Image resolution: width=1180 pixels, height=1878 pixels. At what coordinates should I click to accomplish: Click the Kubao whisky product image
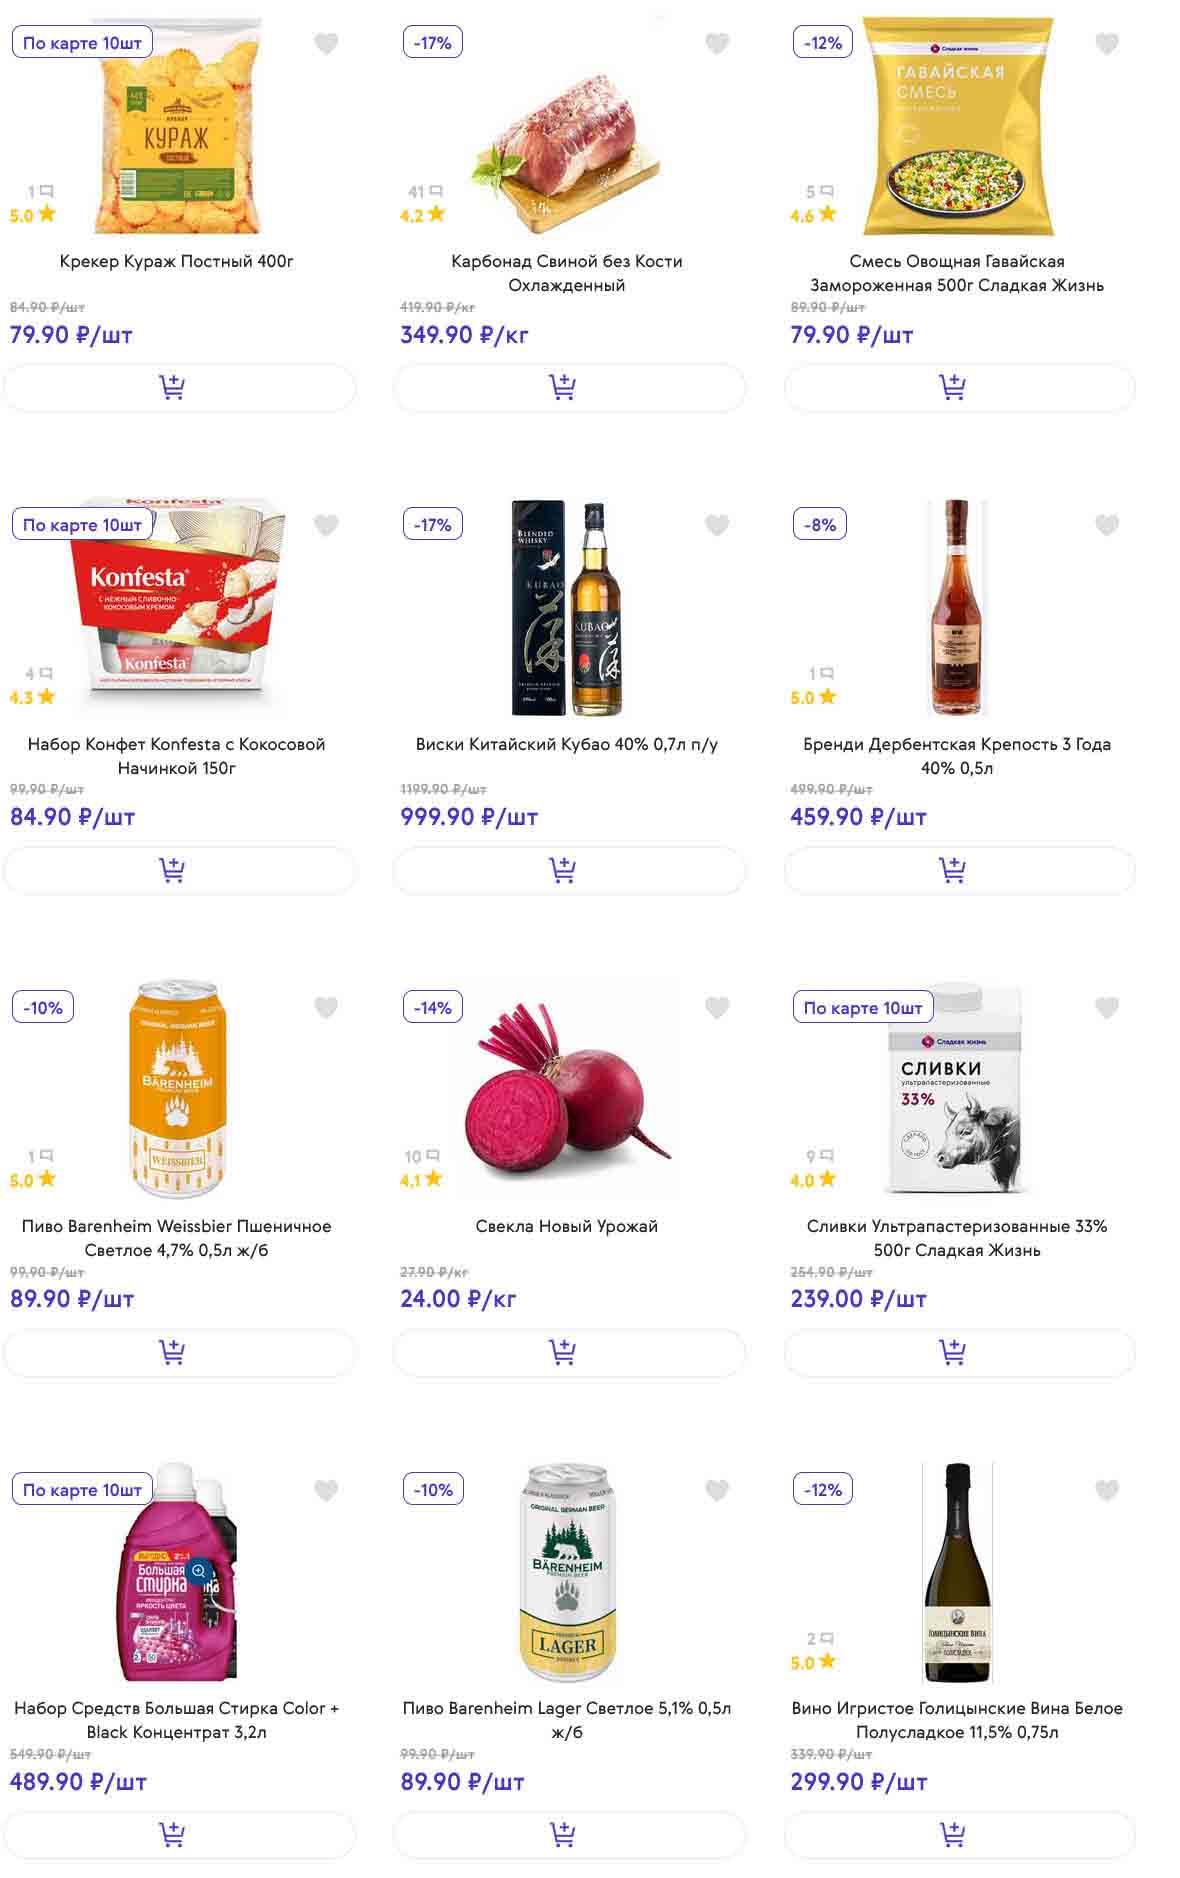(567, 608)
